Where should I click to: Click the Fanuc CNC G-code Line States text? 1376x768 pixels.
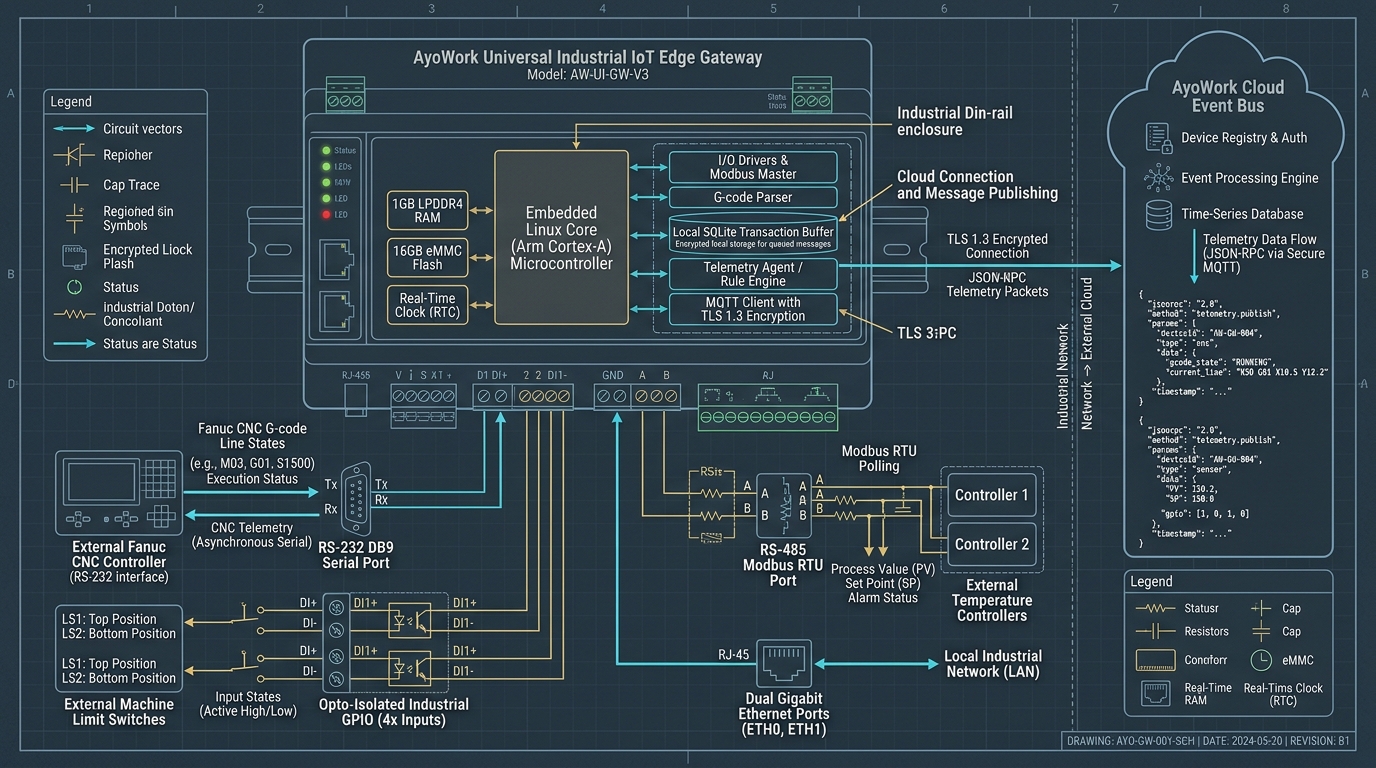pos(251,436)
